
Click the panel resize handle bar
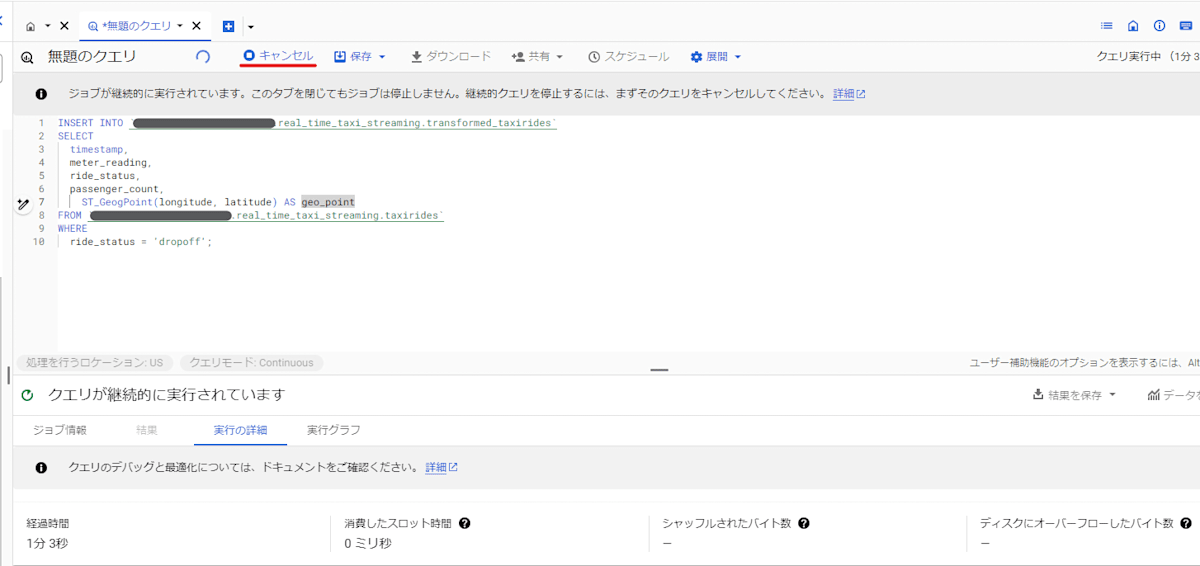tap(659, 370)
